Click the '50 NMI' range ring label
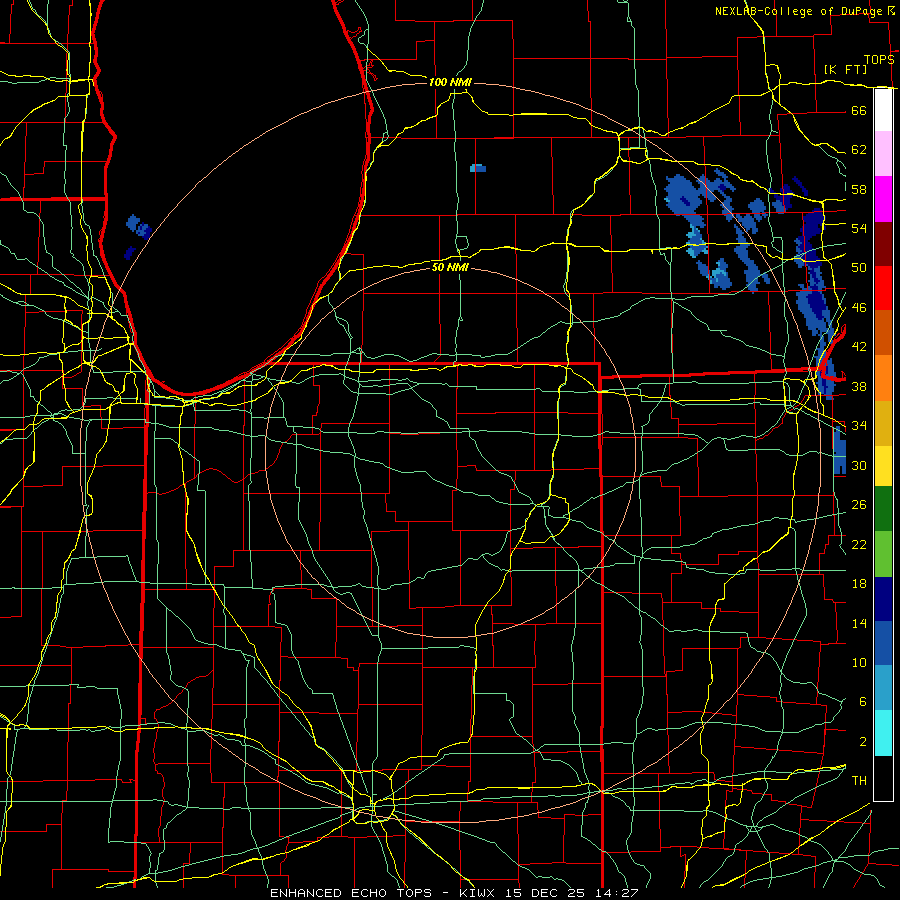900x900 pixels. (x=450, y=267)
